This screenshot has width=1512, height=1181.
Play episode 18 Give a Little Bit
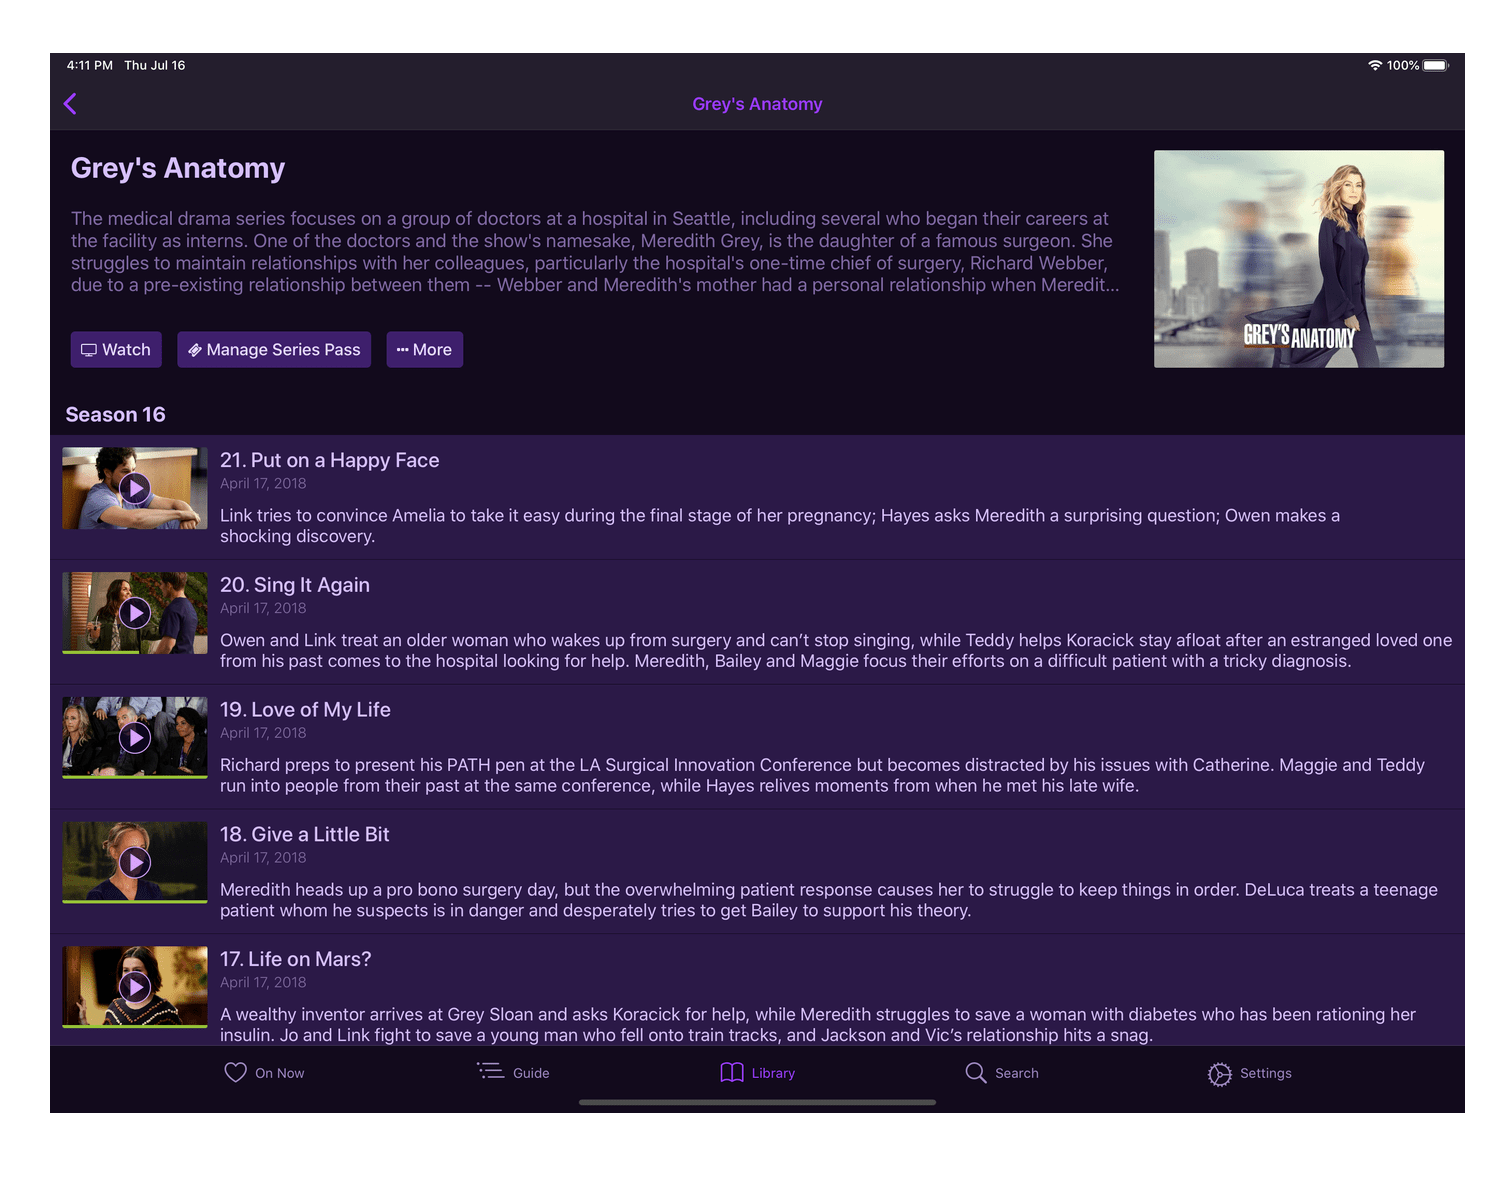pos(135,863)
